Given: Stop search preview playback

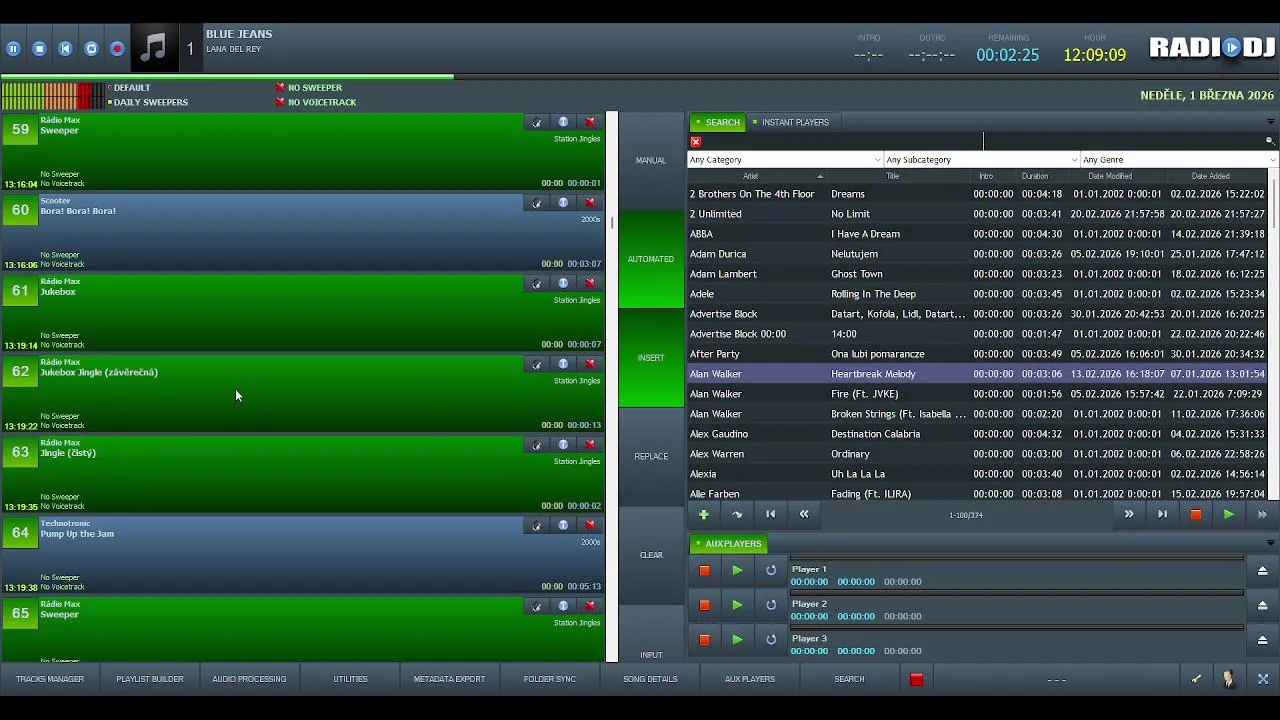Looking at the screenshot, I should pos(1195,515).
